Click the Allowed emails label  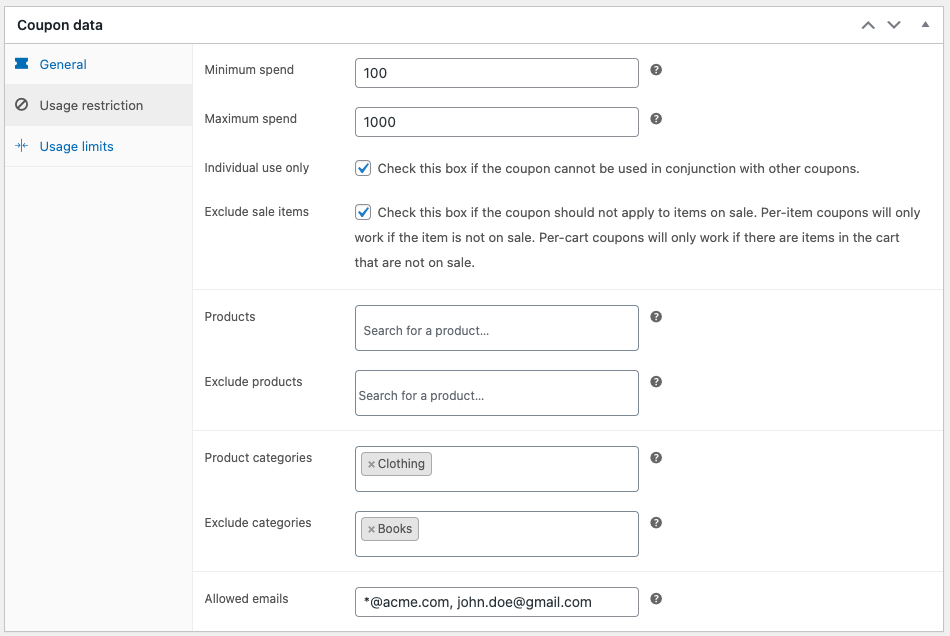tap(246, 598)
